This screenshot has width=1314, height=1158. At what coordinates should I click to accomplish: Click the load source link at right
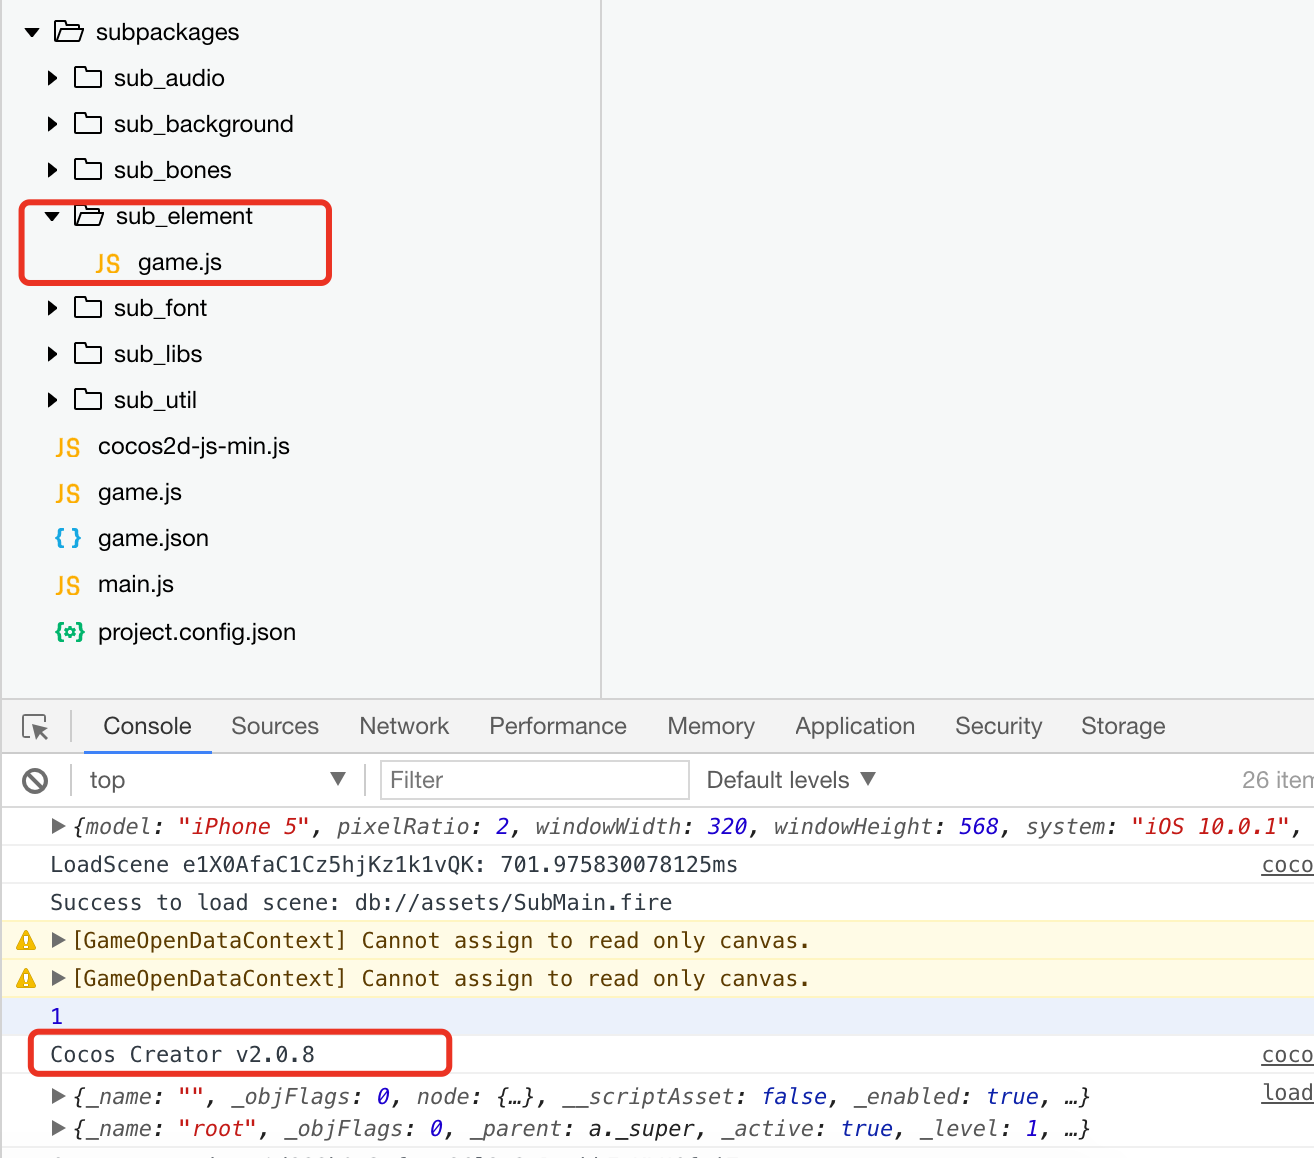point(1287,1093)
